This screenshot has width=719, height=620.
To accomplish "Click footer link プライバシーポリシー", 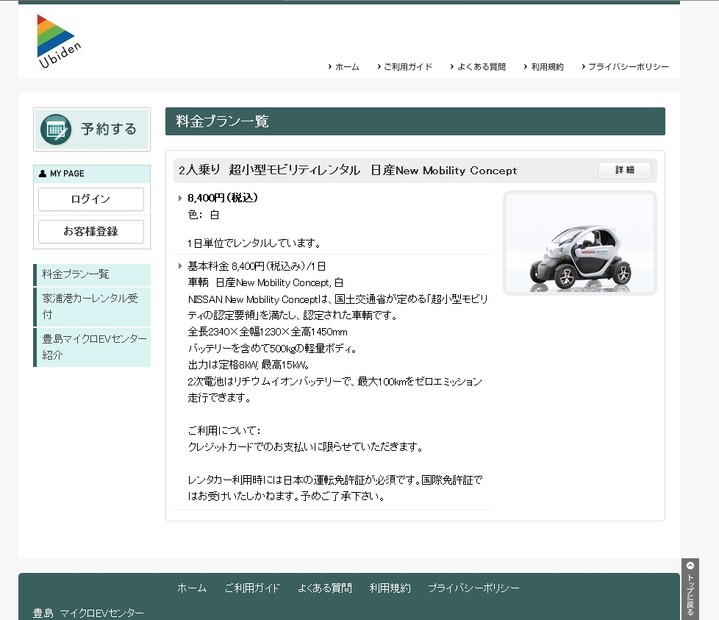I will tap(474, 588).
